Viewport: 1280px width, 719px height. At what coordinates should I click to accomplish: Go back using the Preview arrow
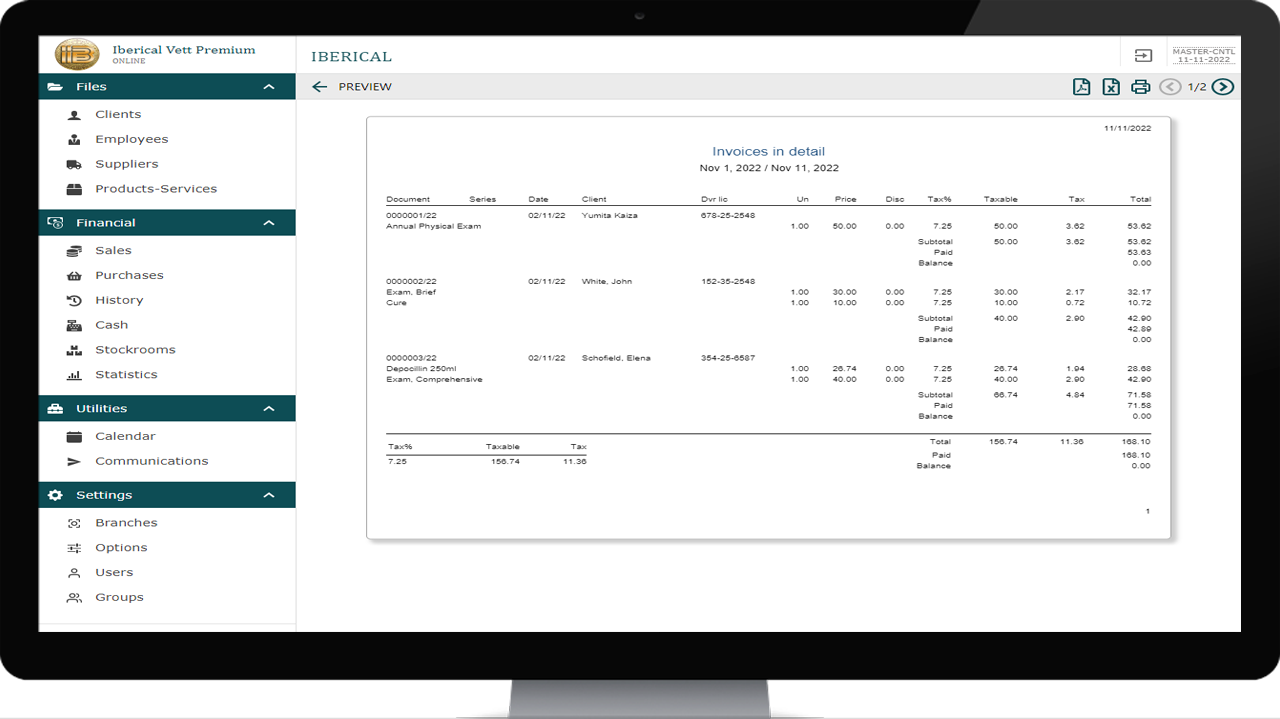click(320, 87)
